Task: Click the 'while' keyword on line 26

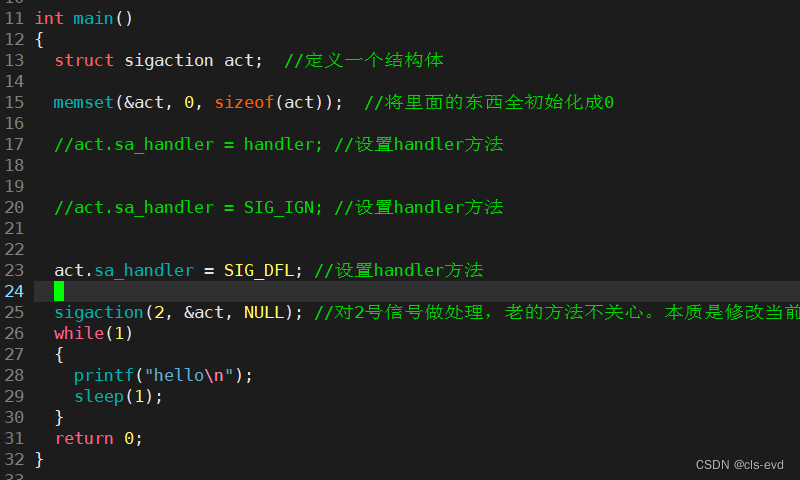Action: (79, 333)
